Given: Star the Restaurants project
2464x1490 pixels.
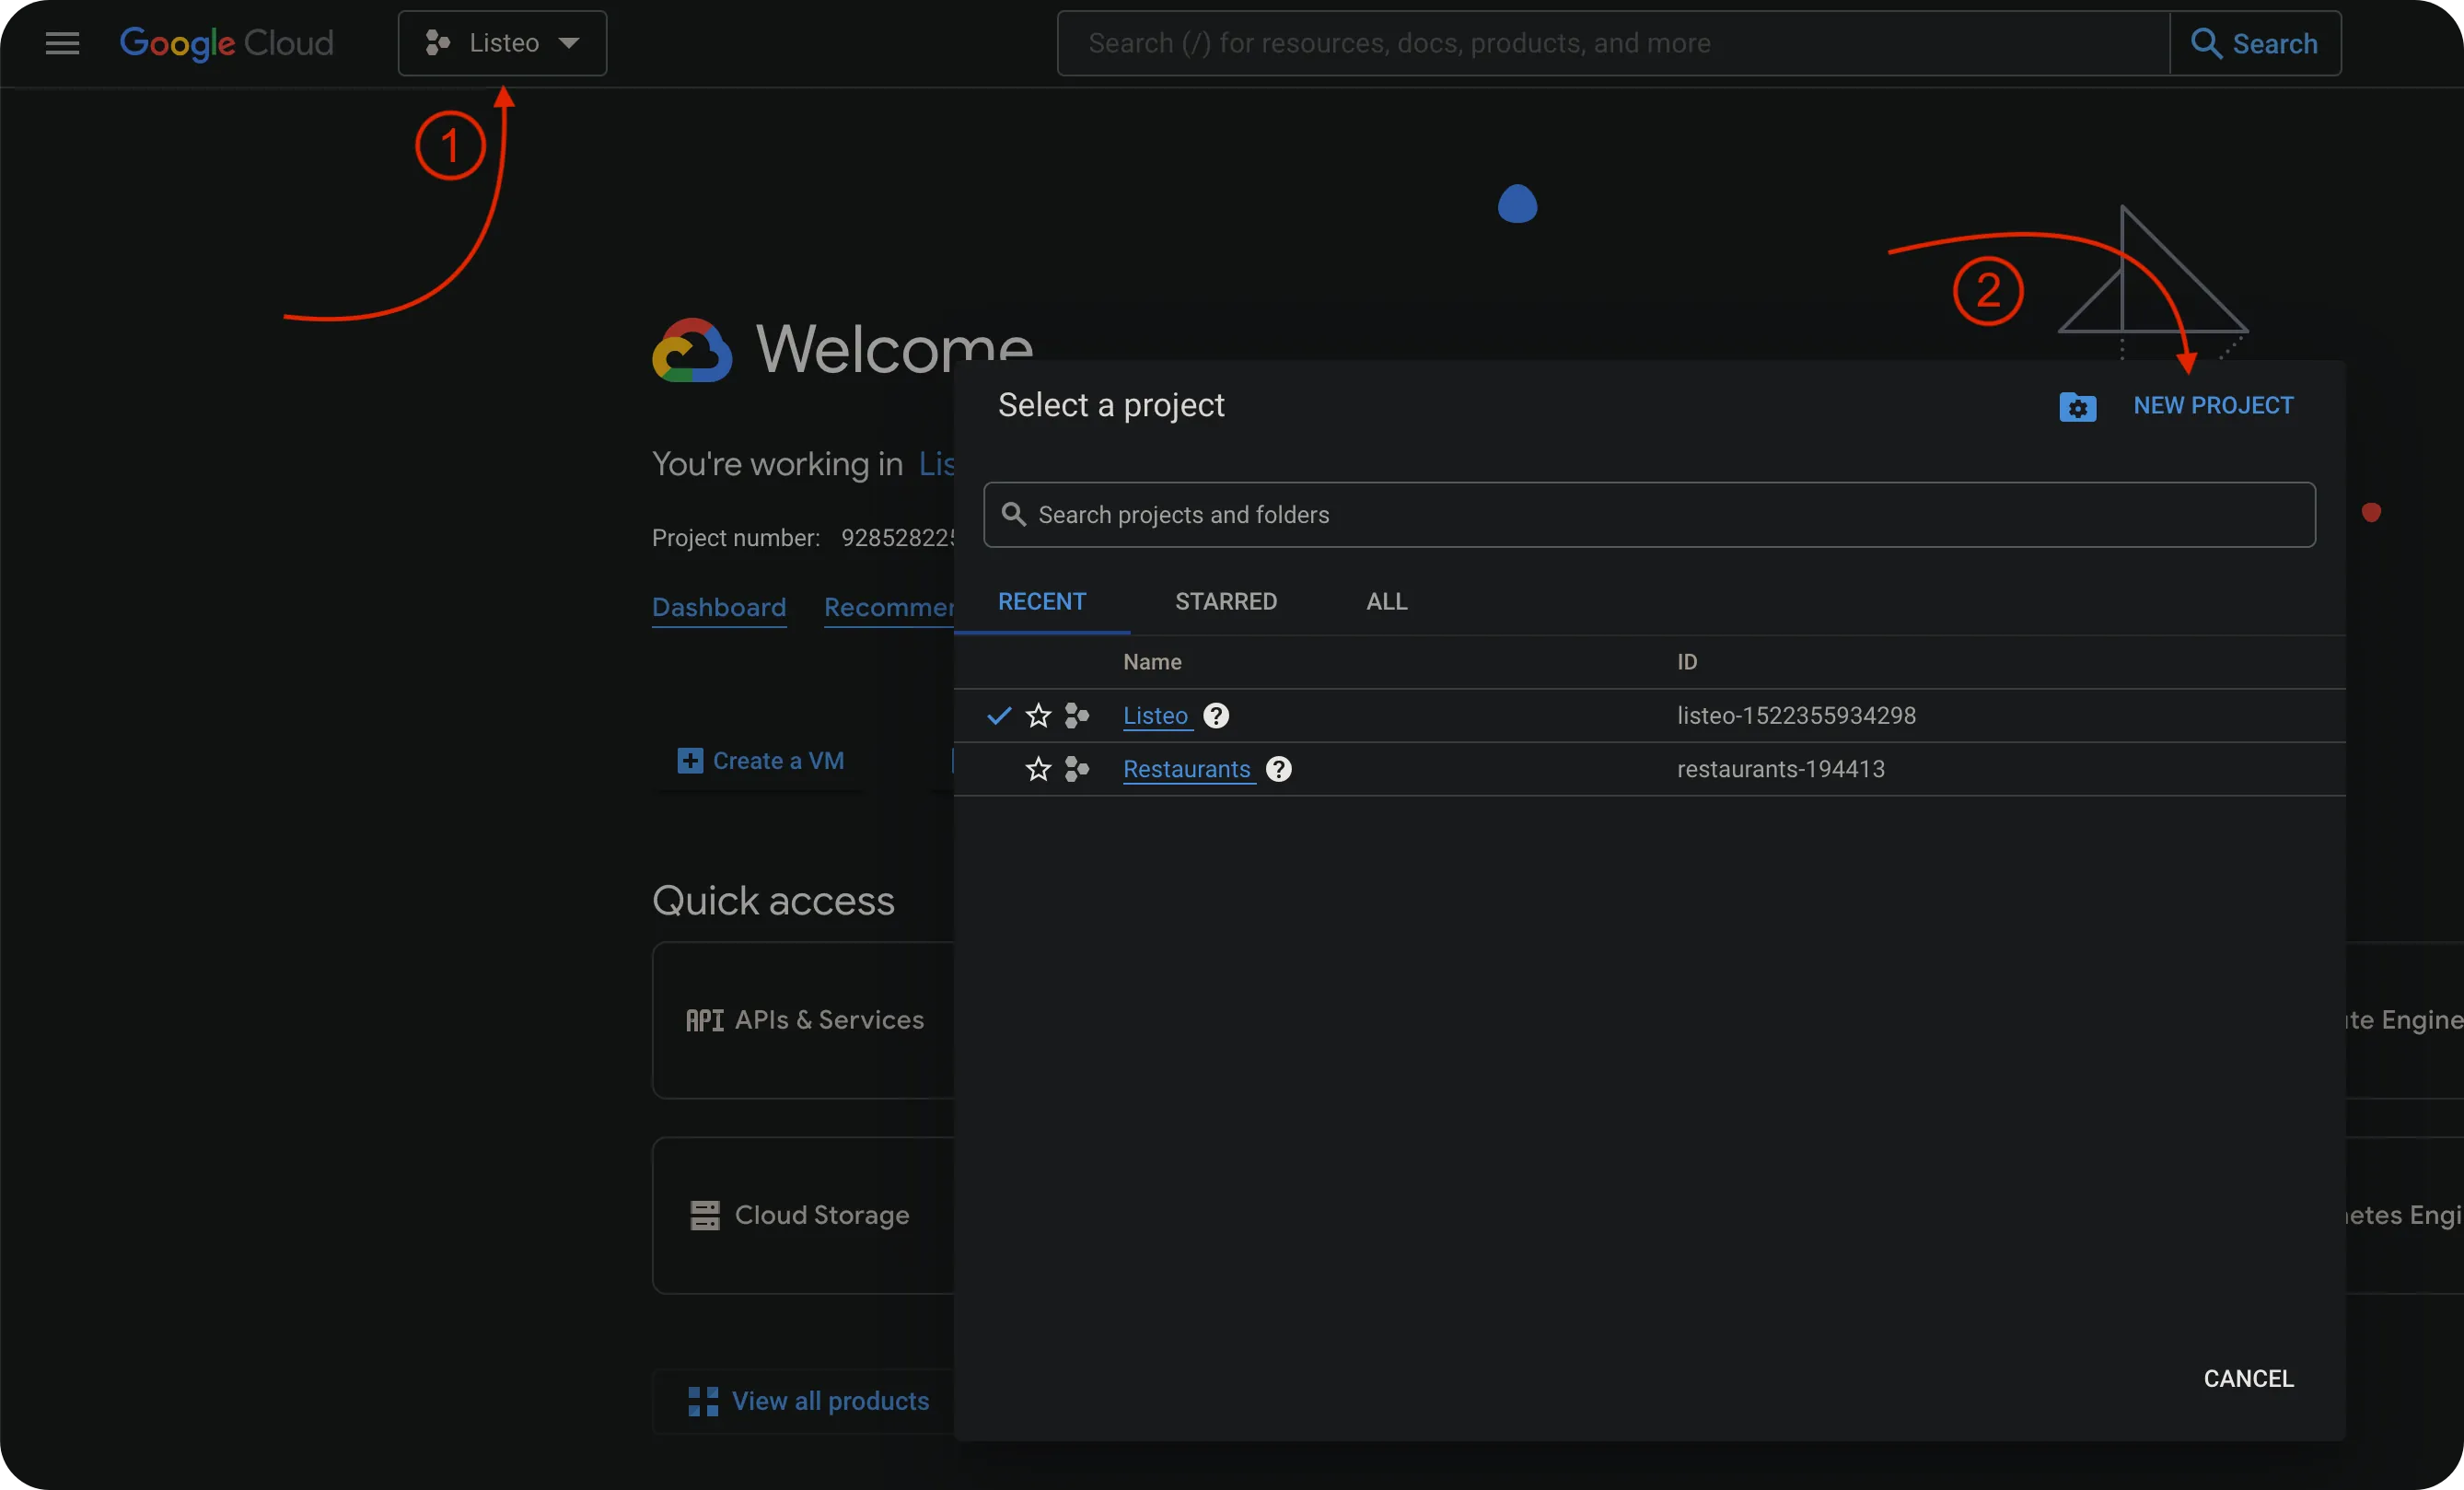Looking at the screenshot, I should 1038,768.
